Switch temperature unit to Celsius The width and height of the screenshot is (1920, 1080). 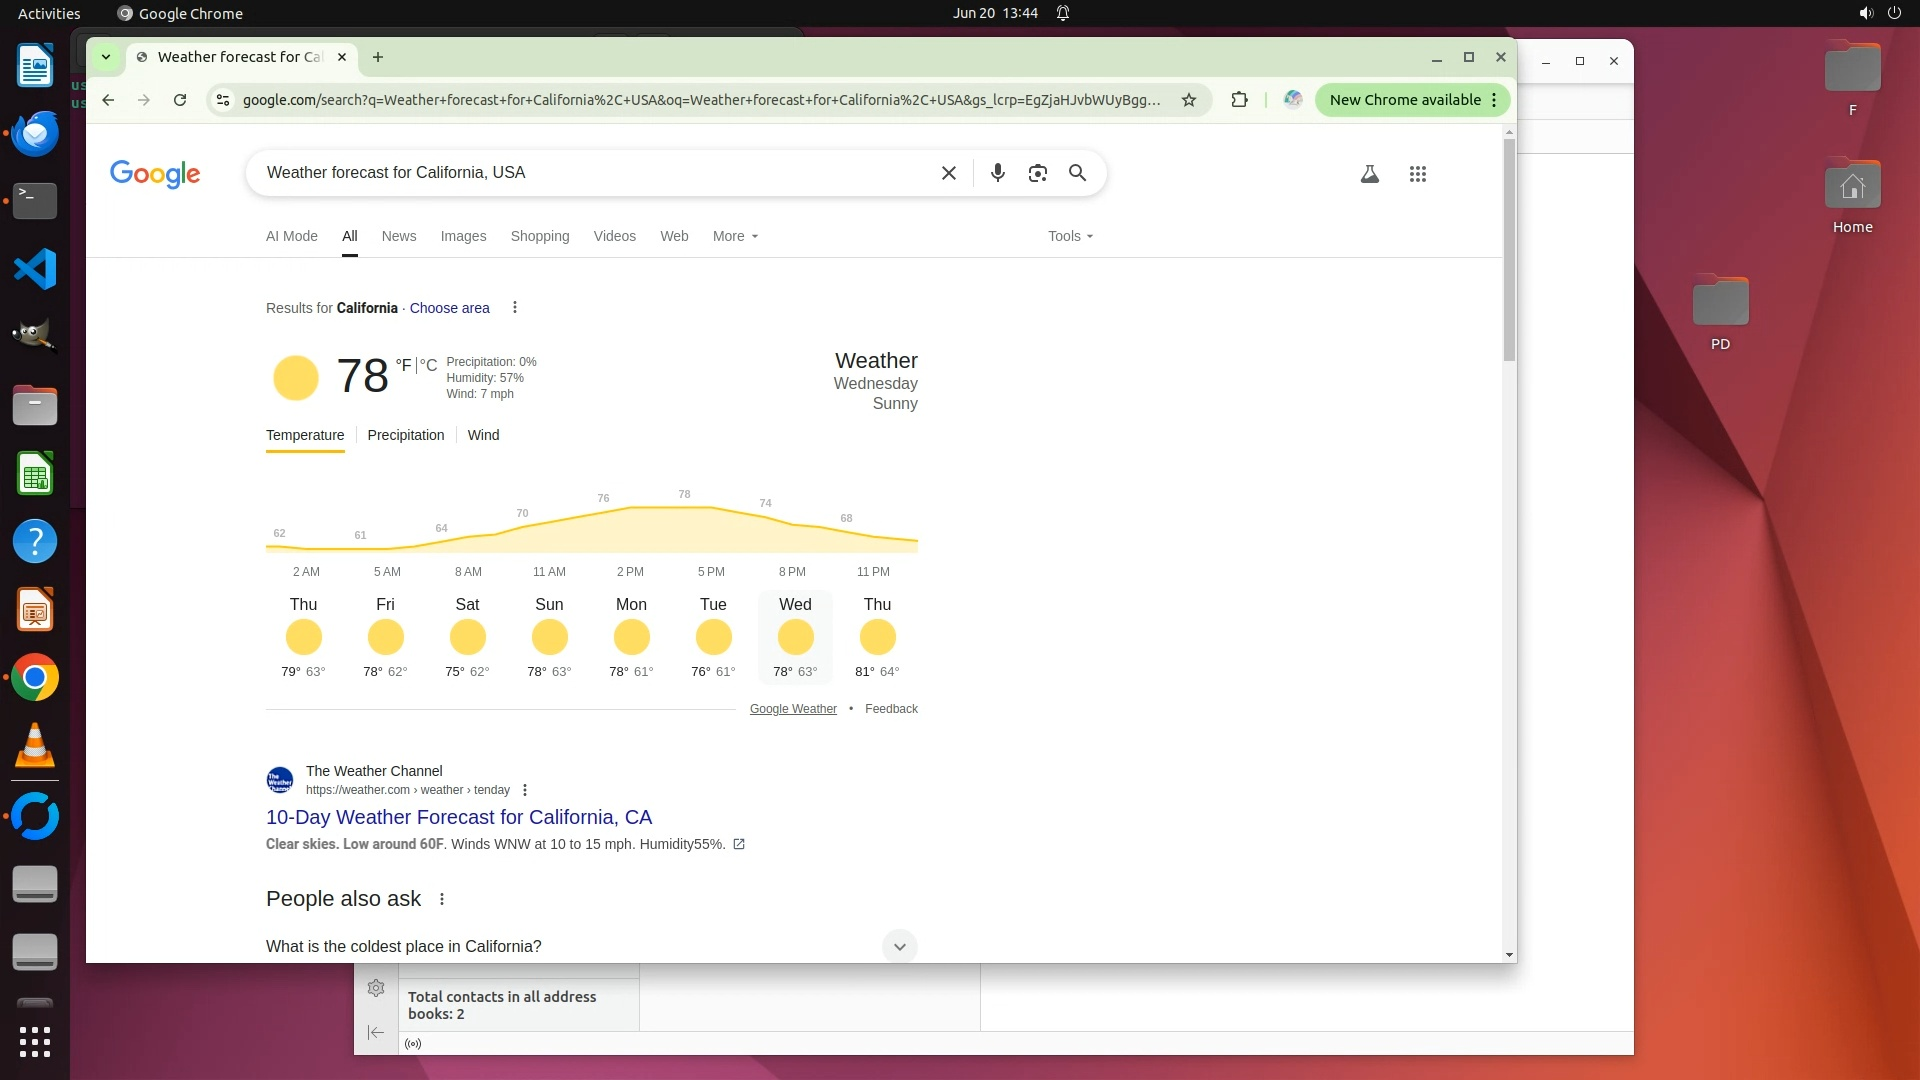(x=429, y=365)
